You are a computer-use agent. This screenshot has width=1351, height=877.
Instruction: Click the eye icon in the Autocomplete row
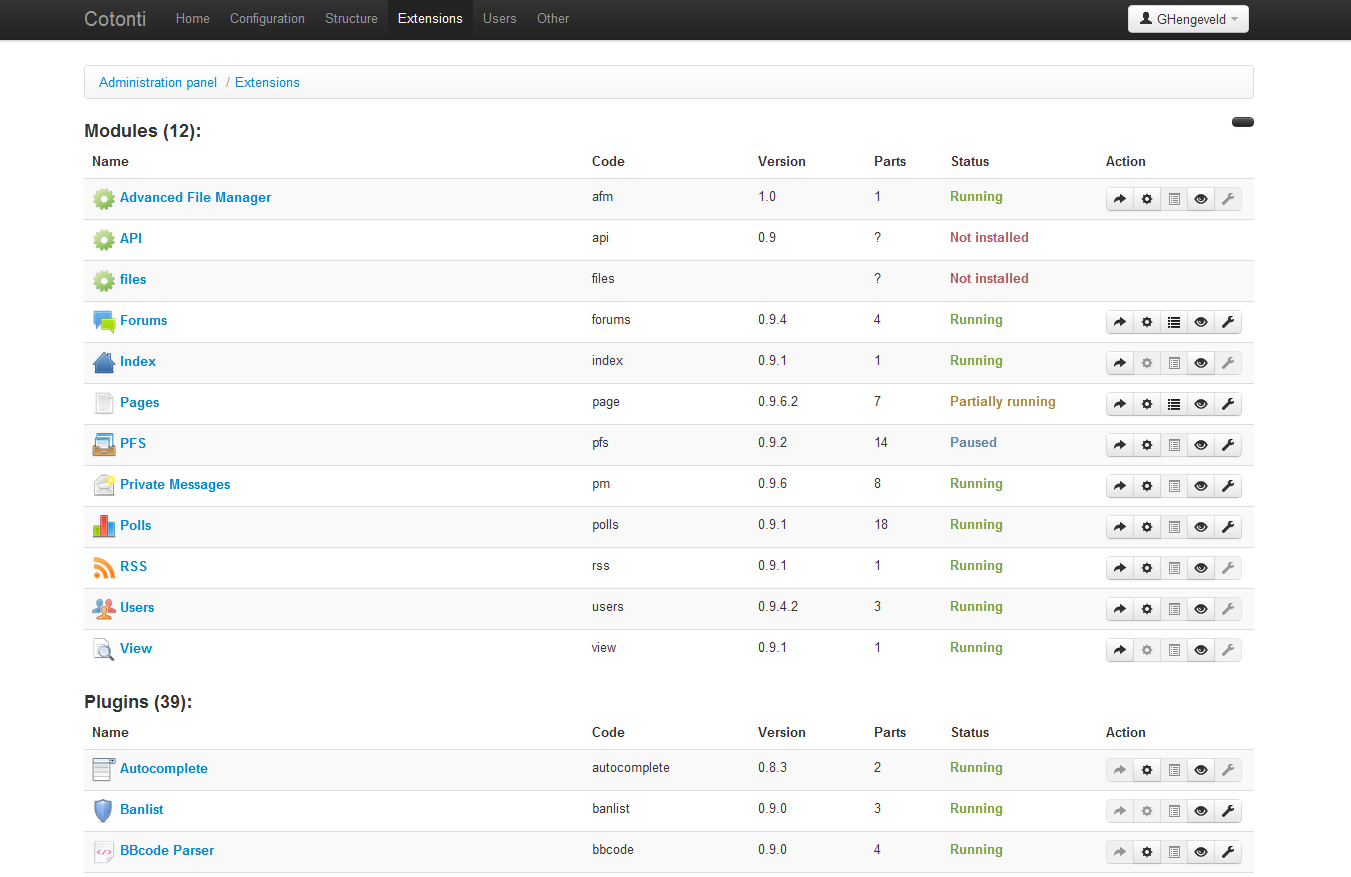(x=1201, y=770)
